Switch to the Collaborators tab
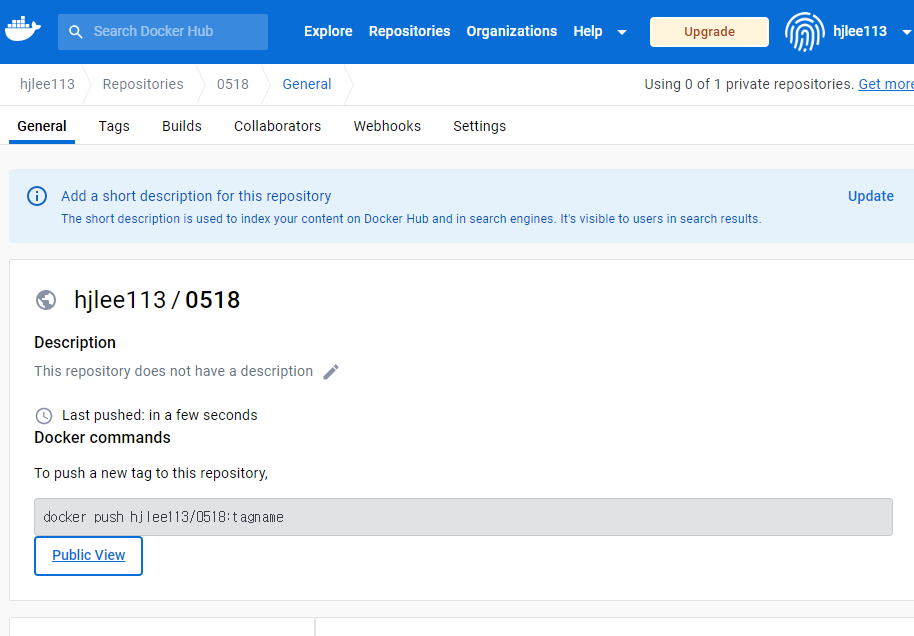This screenshot has width=914, height=636. click(277, 126)
